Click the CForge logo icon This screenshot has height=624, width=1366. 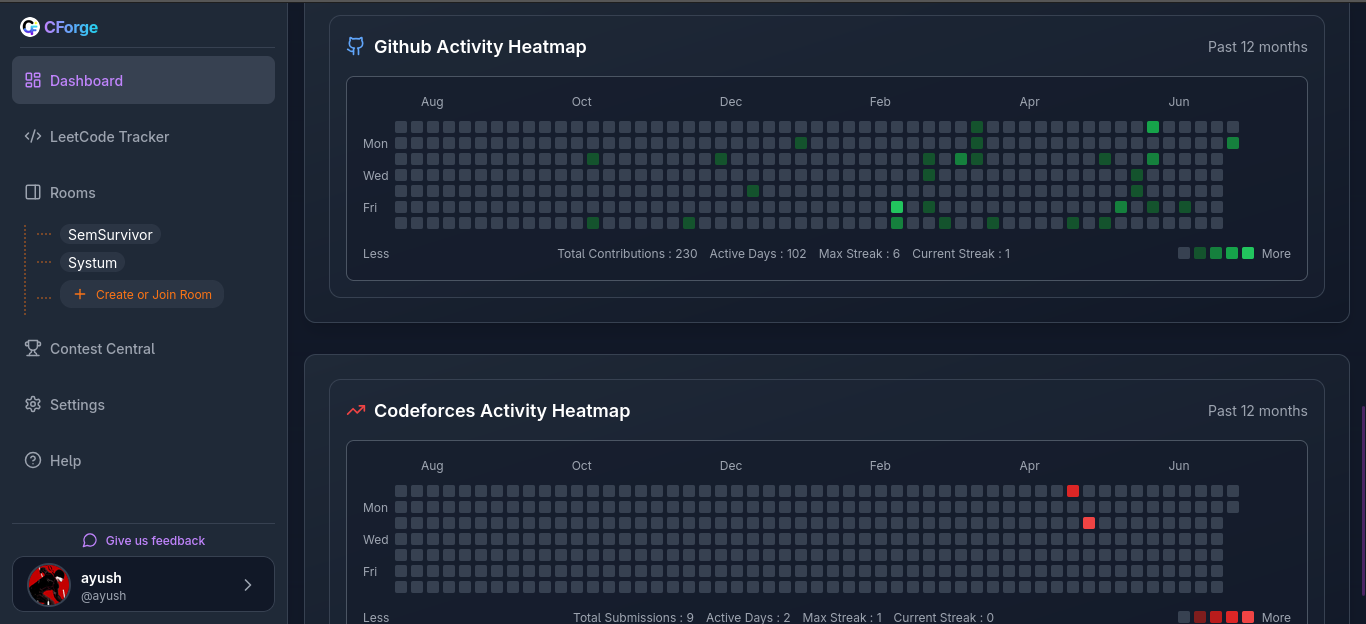29,26
